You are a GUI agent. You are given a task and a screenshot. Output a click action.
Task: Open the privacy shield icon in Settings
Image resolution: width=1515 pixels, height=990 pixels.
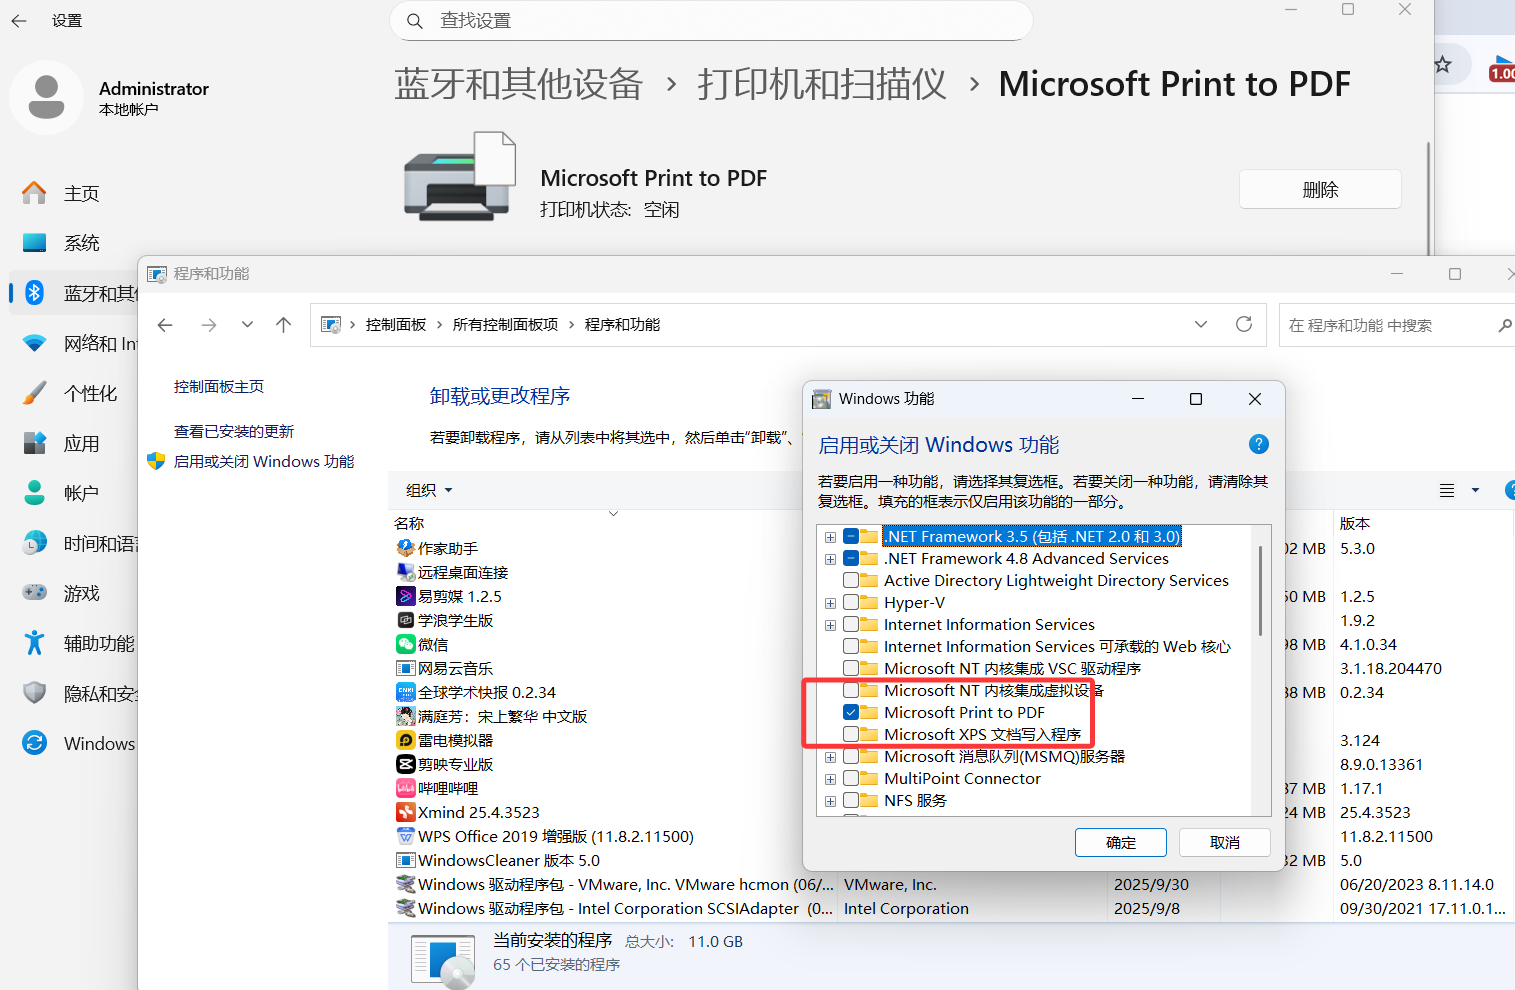34,693
